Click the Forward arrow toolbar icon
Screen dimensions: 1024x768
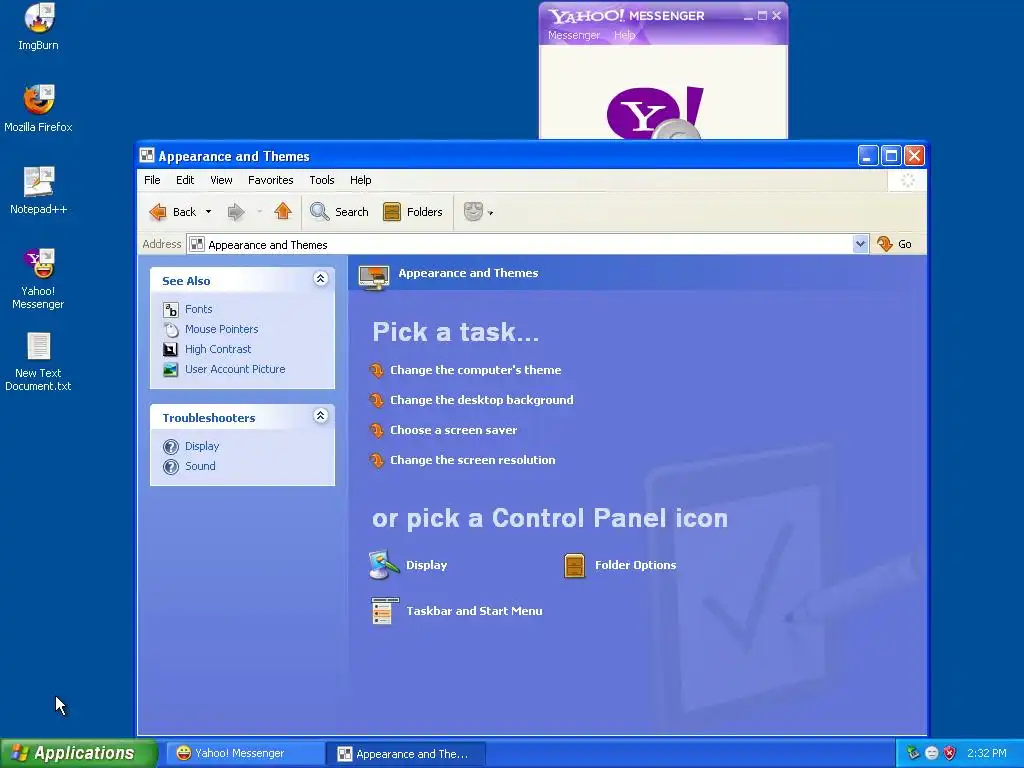[x=236, y=212]
